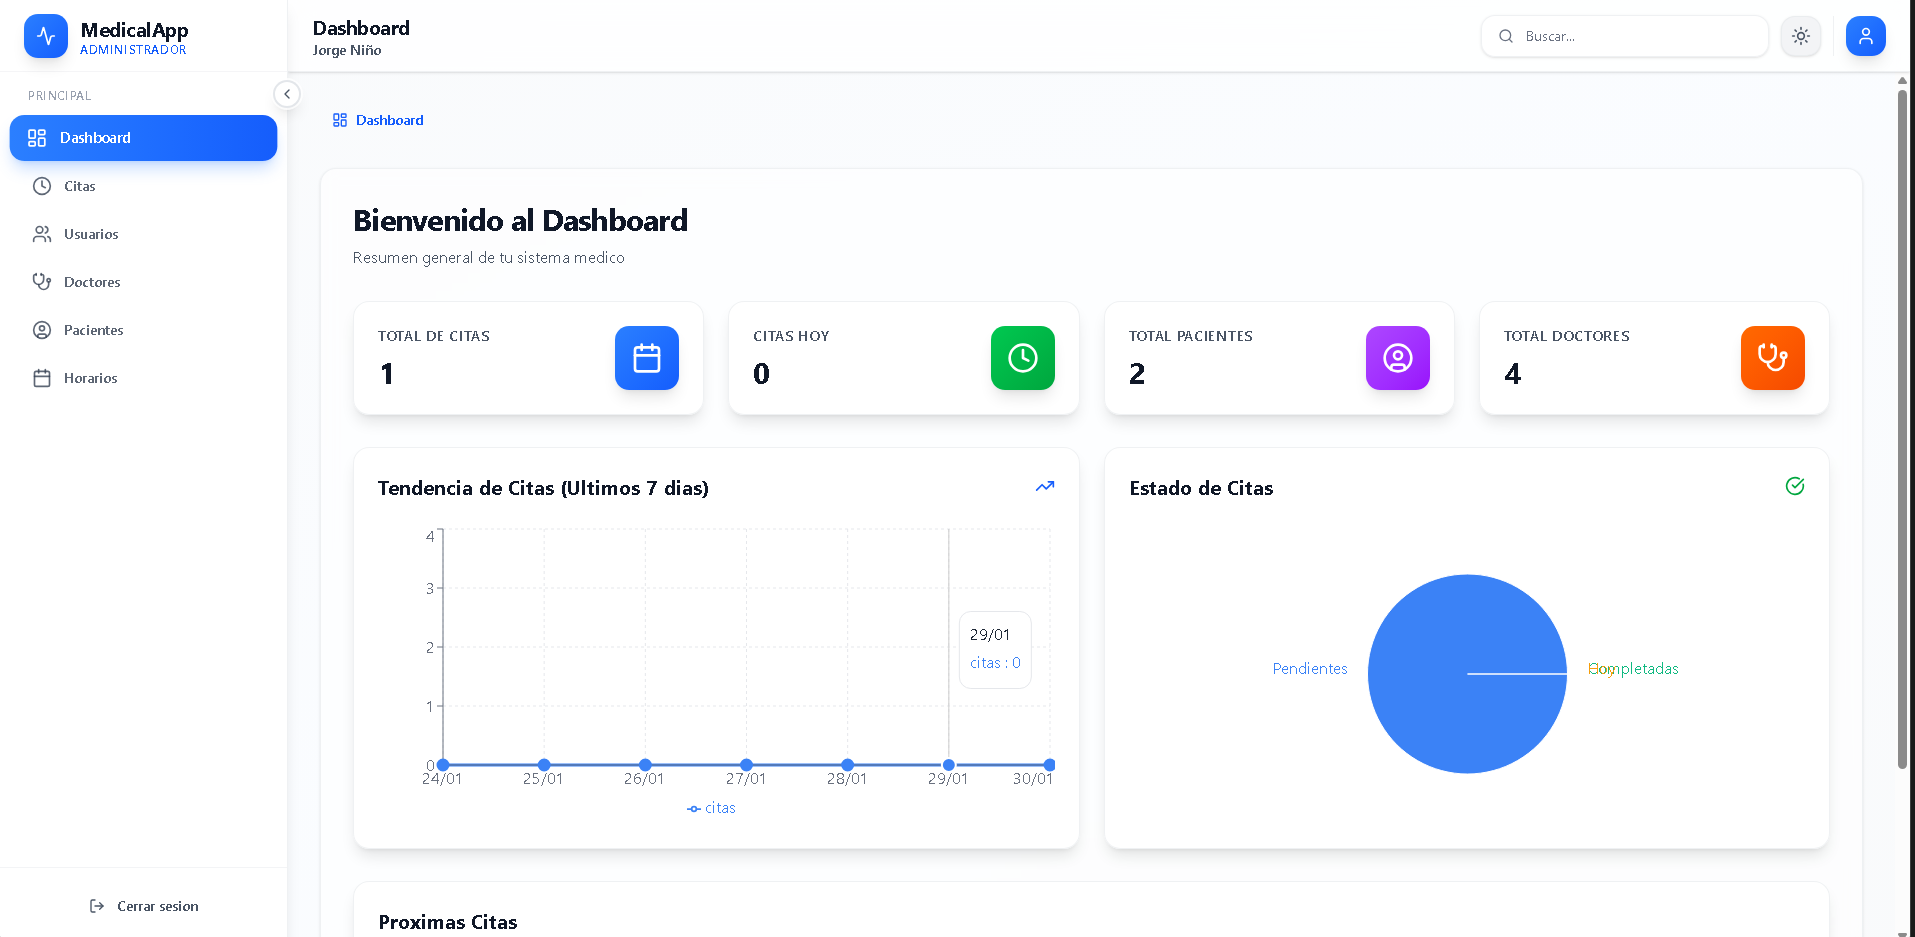Select Horarios in the sidebar
Viewport: 1915px width, 937px height.
point(143,378)
